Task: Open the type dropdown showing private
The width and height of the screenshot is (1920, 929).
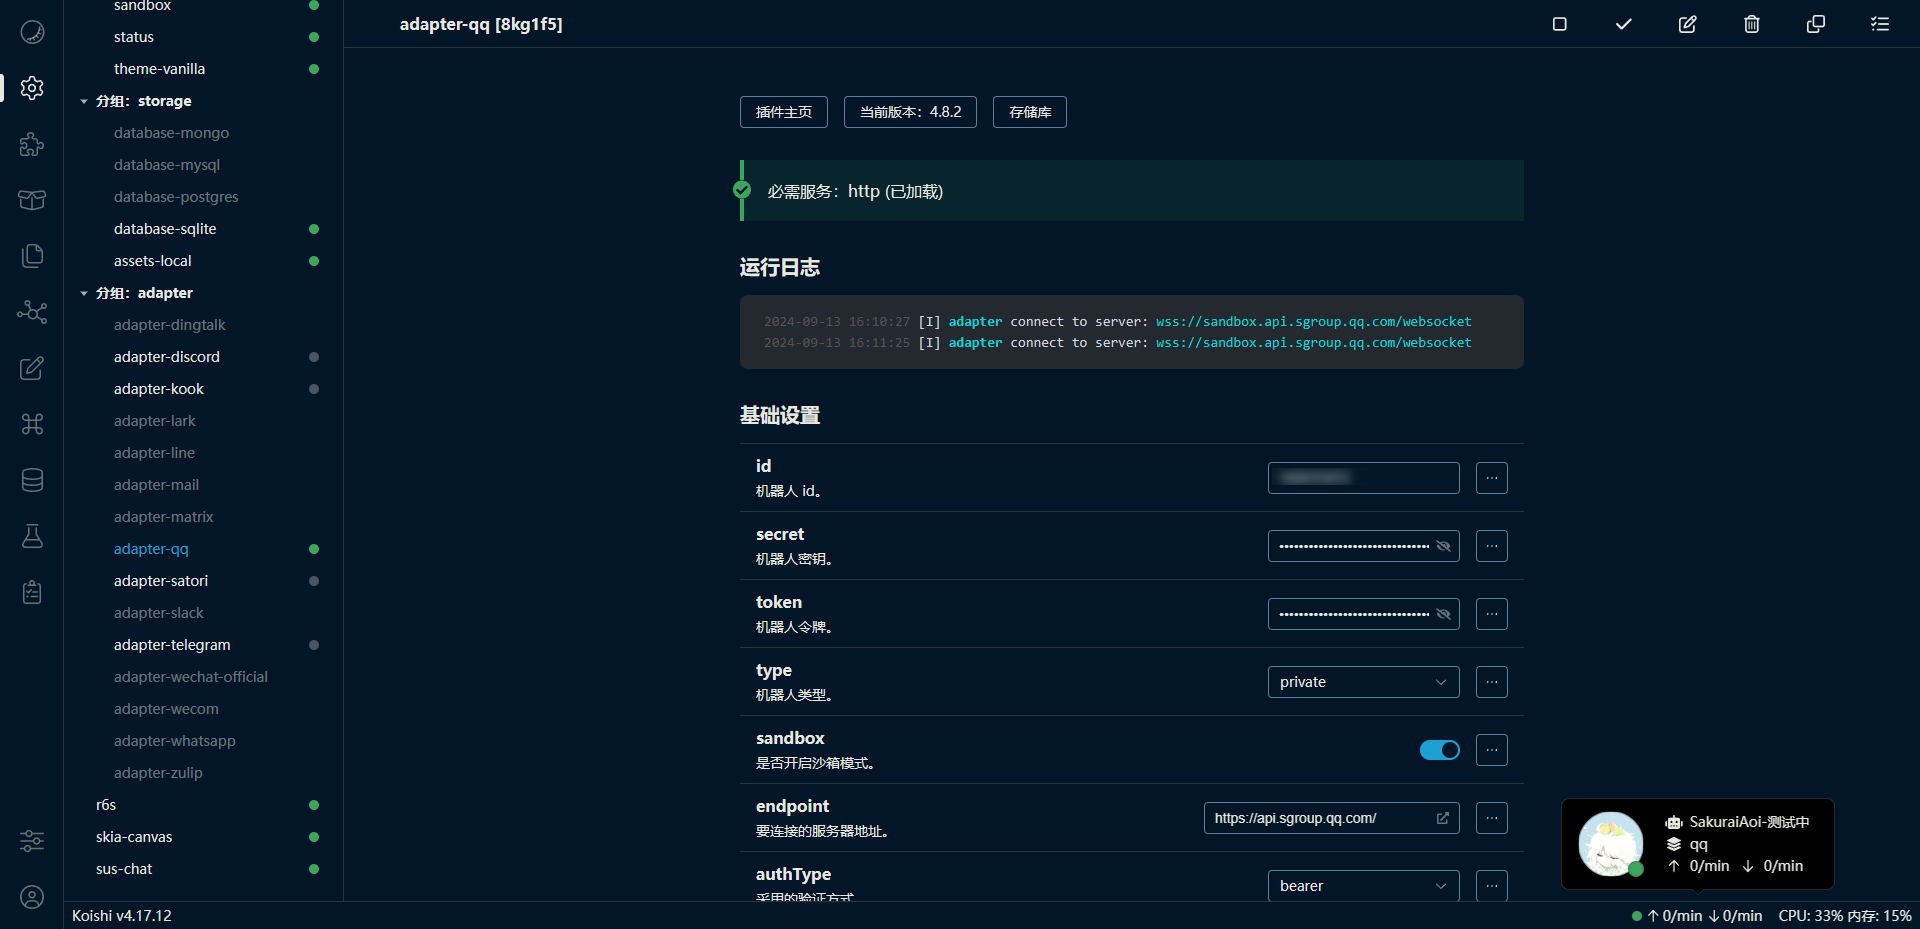Action: [x=1362, y=682]
